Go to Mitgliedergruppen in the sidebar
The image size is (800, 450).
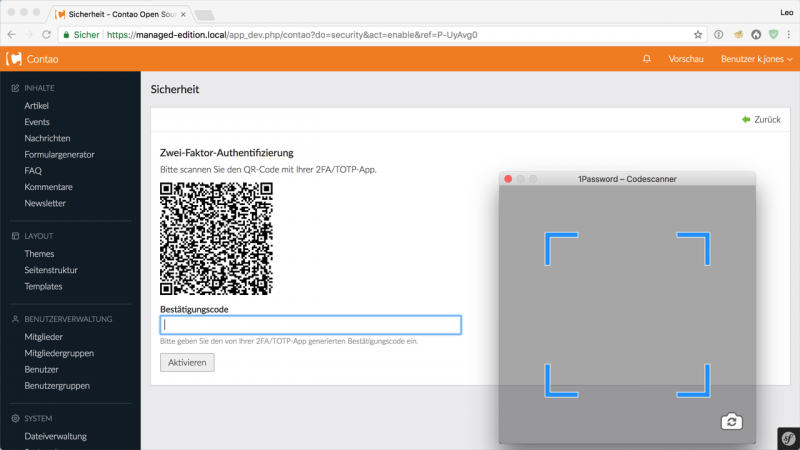pos(59,352)
